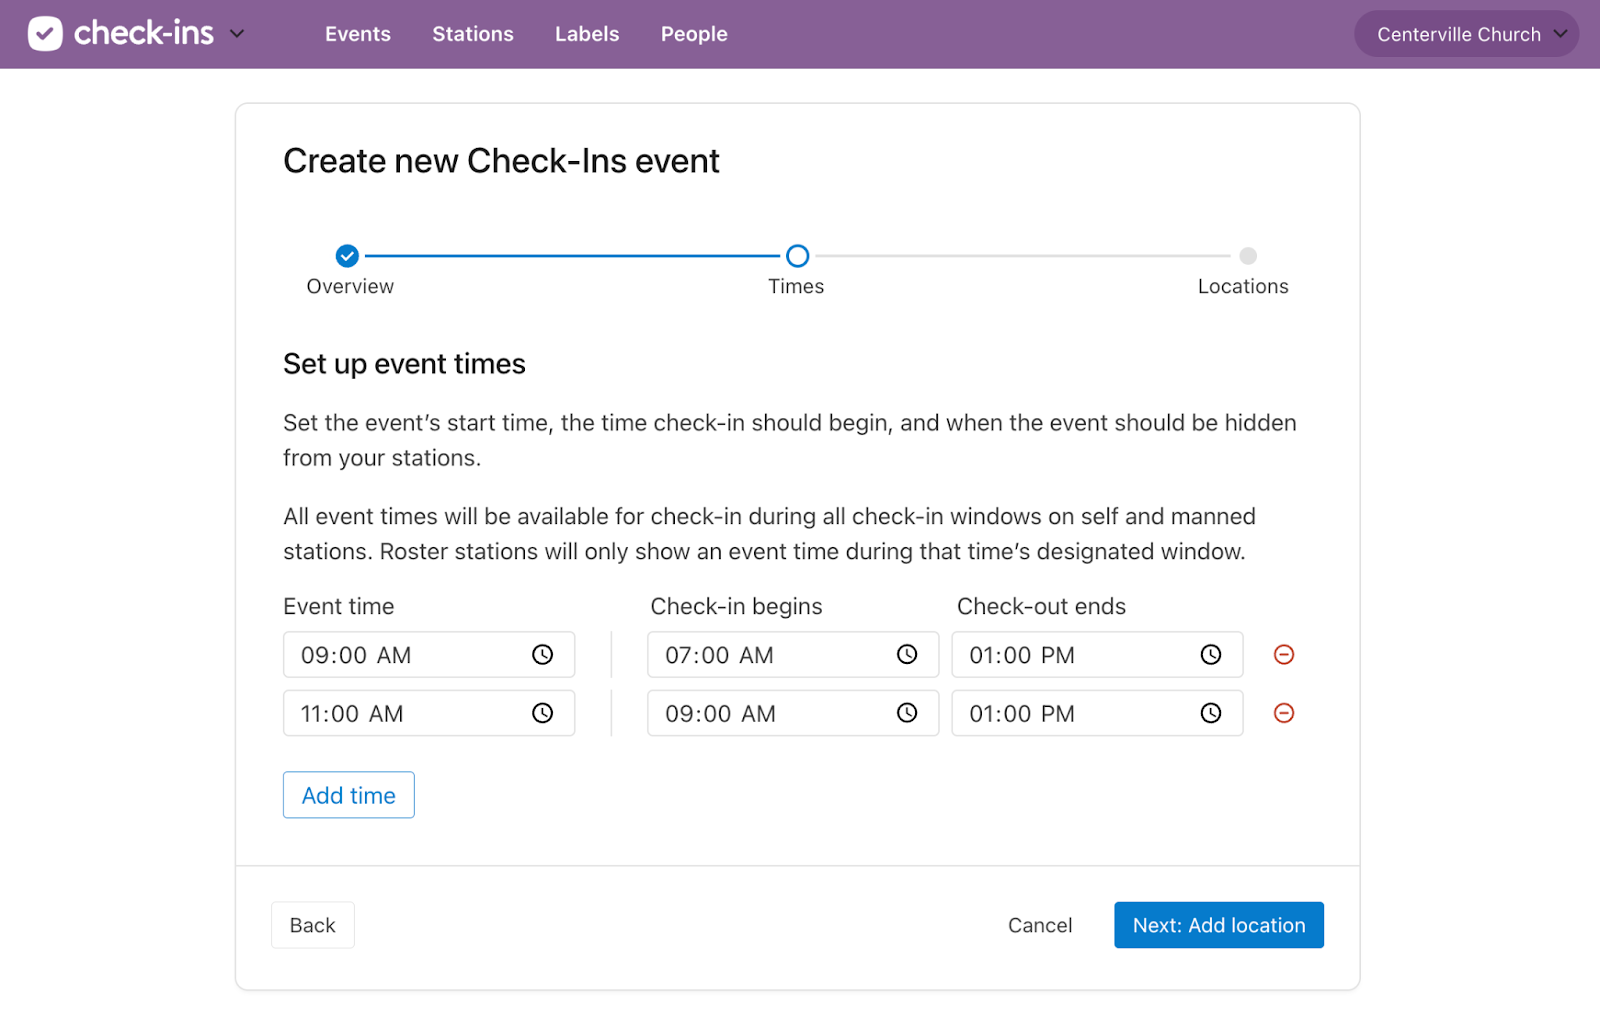1600x1025 pixels.
Task: Click the check-ins logo icon
Action: (45, 34)
